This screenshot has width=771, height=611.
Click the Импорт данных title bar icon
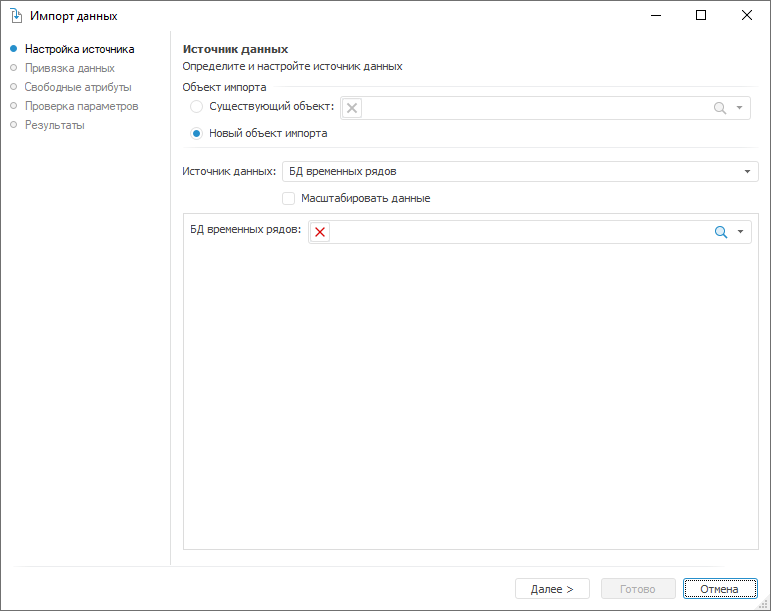click(16, 16)
